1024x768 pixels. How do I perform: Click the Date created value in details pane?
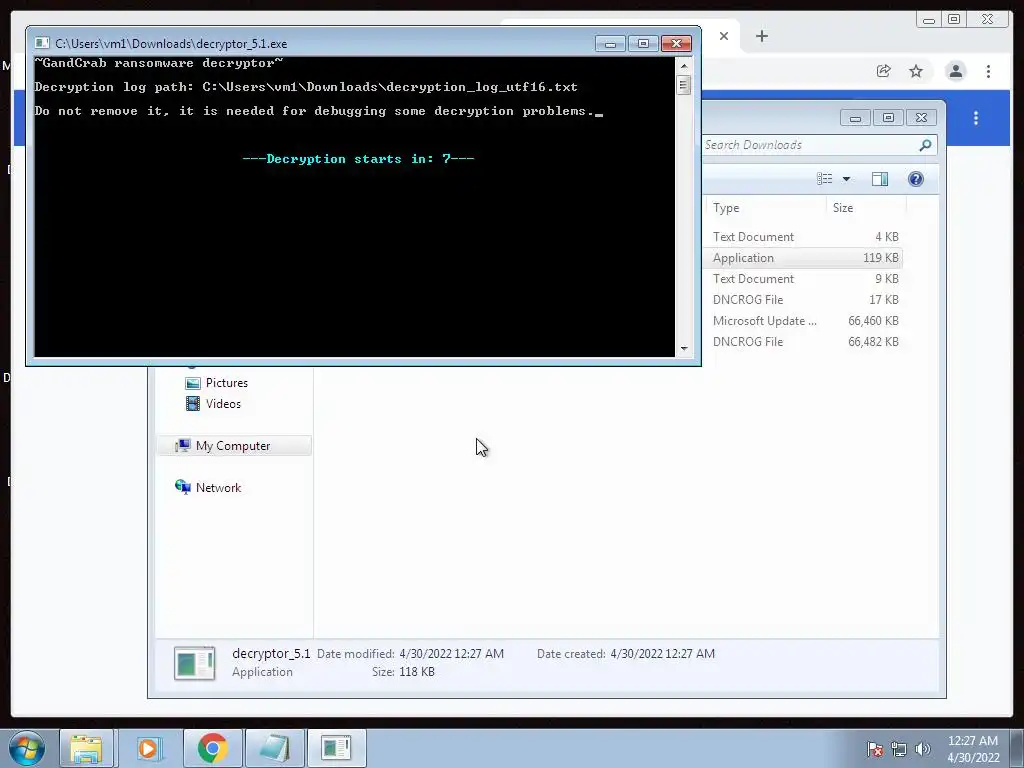click(662, 654)
